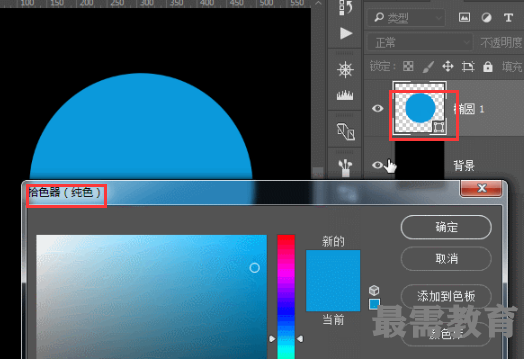Click the left hue slider arrow handle

pyautogui.click(x=272, y=339)
